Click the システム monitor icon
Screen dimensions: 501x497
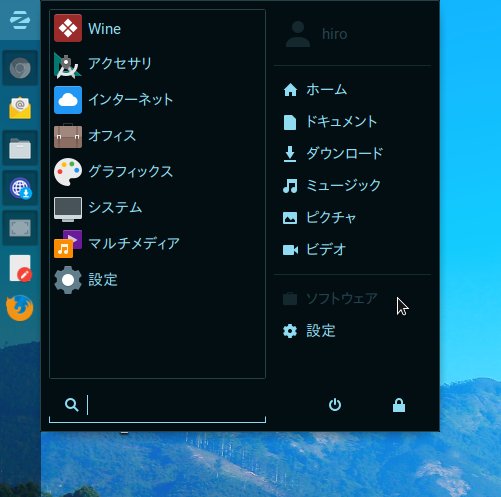pyautogui.click(x=68, y=209)
